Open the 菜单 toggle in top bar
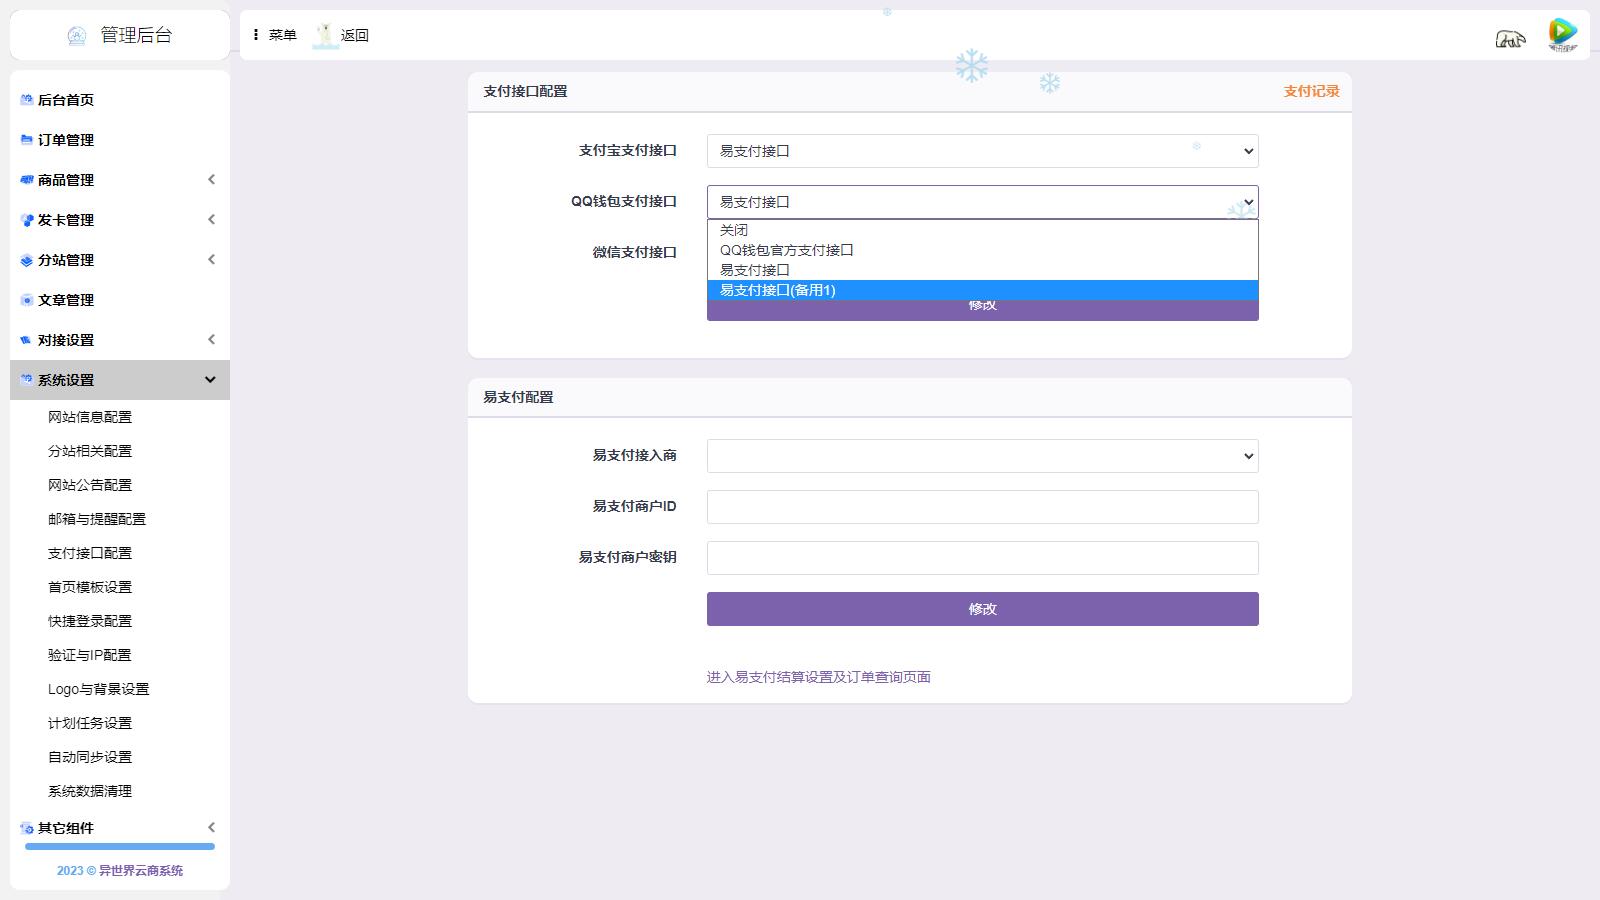Screen dimensions: 1600x900 coord(274,35)
